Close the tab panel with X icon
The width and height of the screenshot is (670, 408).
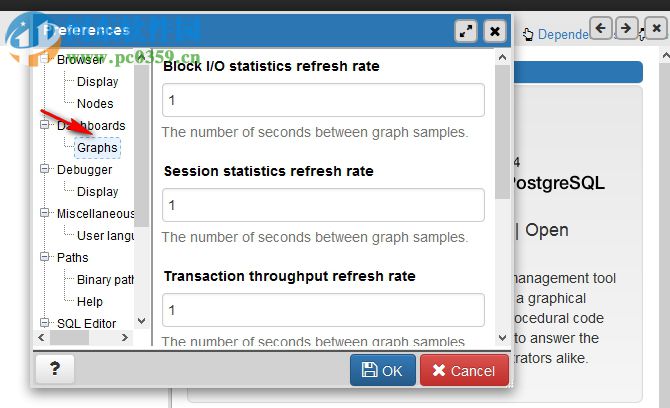click(656, 28)
